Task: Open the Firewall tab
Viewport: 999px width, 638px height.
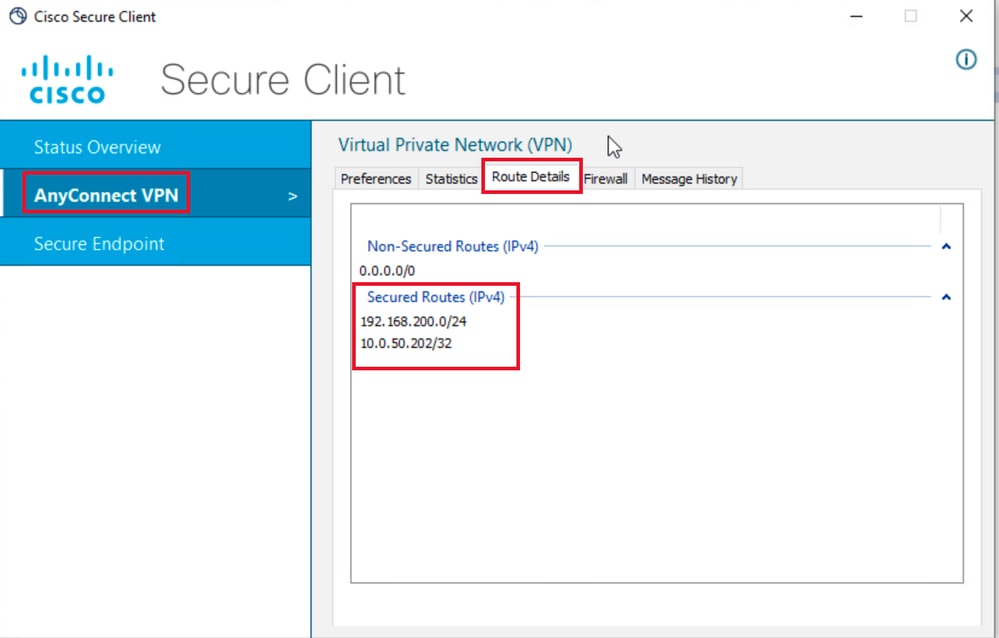Action: point(606,178)
